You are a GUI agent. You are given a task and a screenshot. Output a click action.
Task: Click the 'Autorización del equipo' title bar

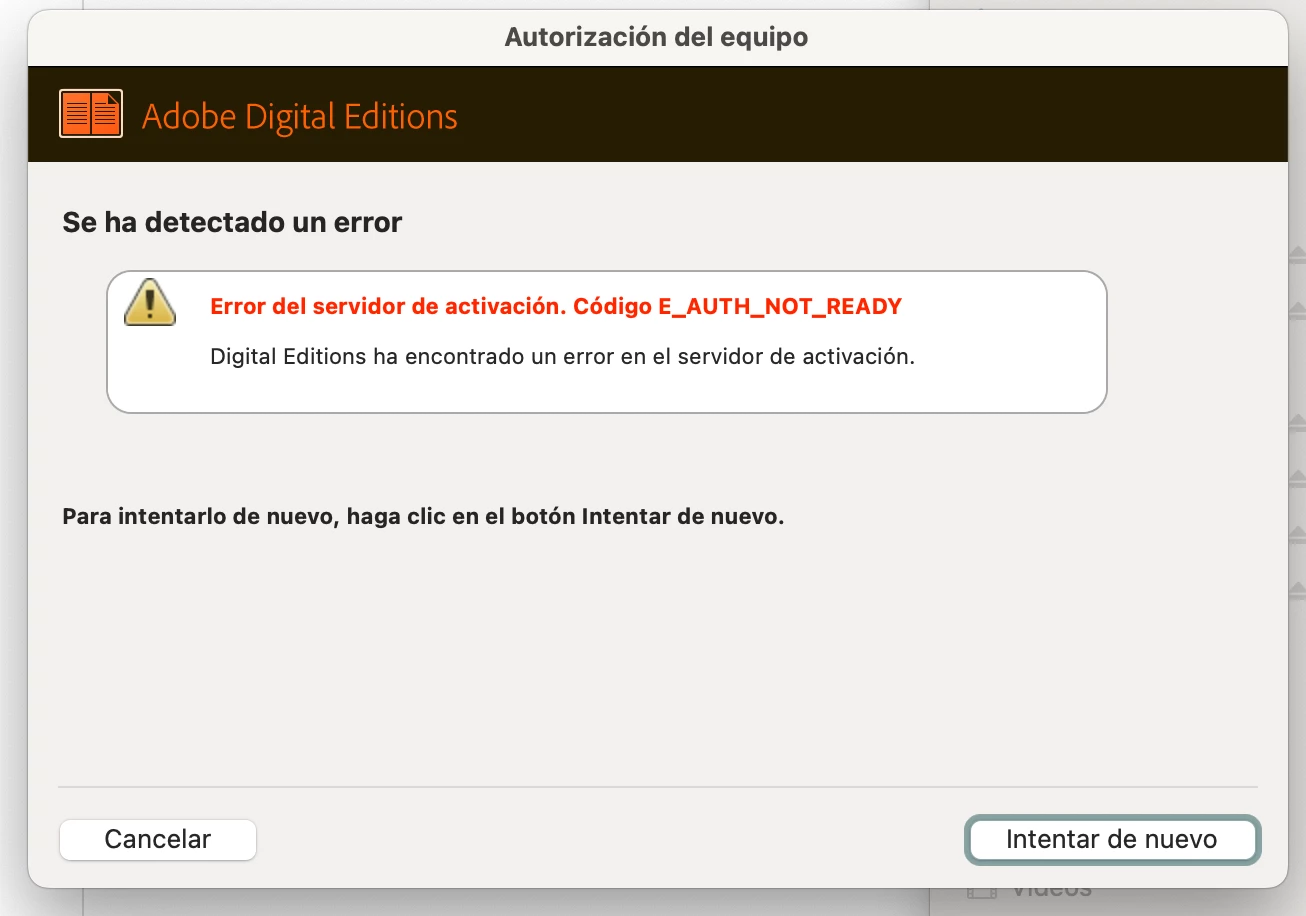pos(657,38)
